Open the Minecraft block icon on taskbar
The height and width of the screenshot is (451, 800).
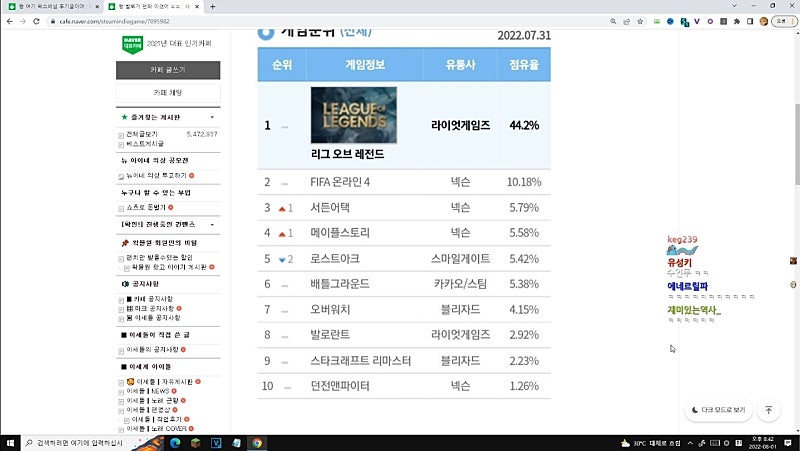[195, 443]
